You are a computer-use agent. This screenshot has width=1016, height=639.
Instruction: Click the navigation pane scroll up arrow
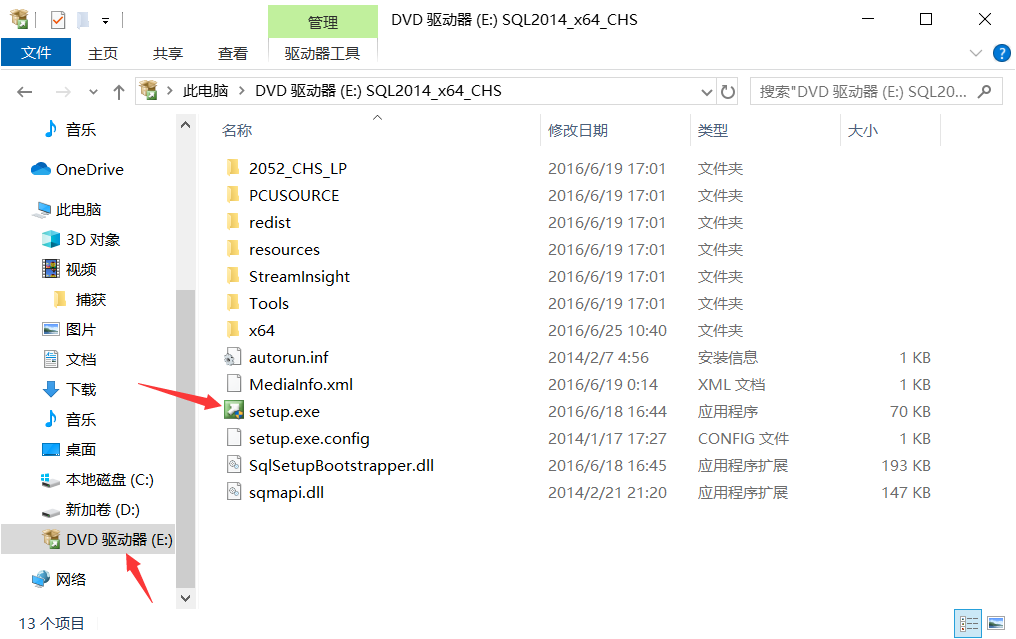[x=185, y=124]
